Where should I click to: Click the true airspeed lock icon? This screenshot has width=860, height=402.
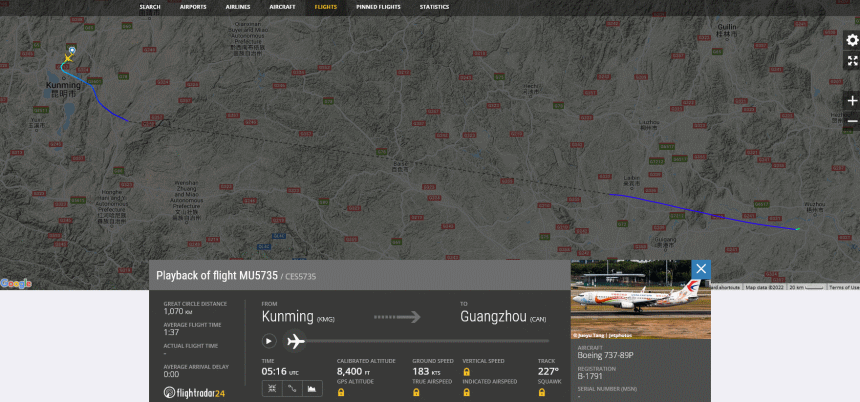click(x=416, y=392)
